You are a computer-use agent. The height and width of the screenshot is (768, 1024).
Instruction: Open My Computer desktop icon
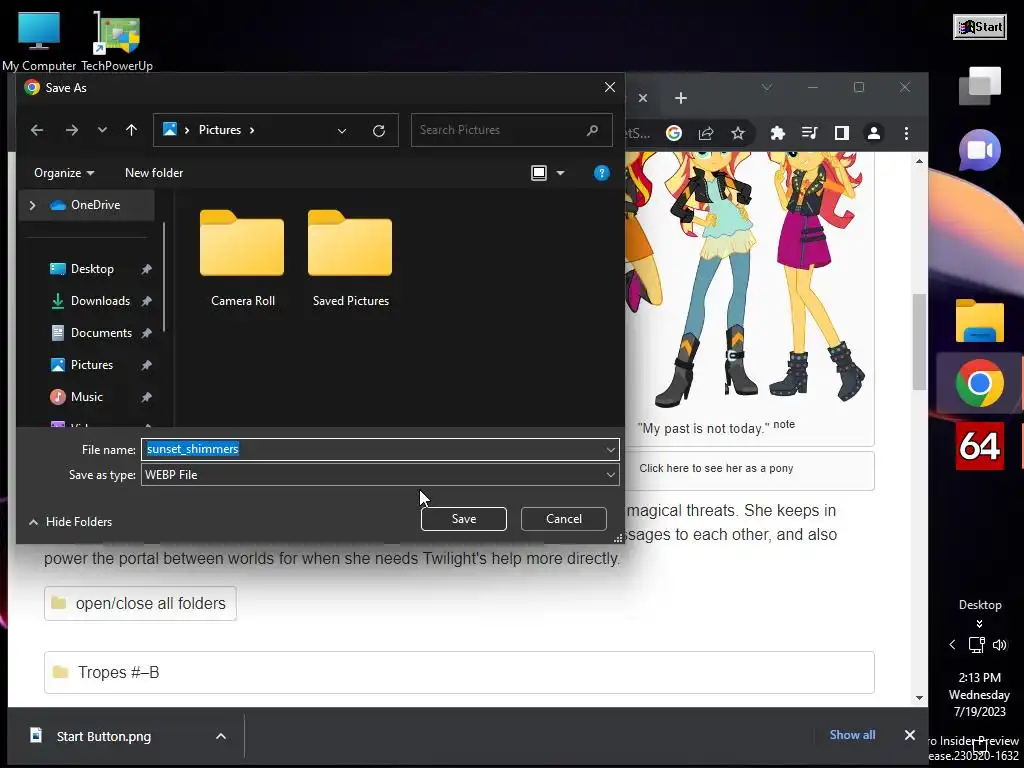click(39, 40)
